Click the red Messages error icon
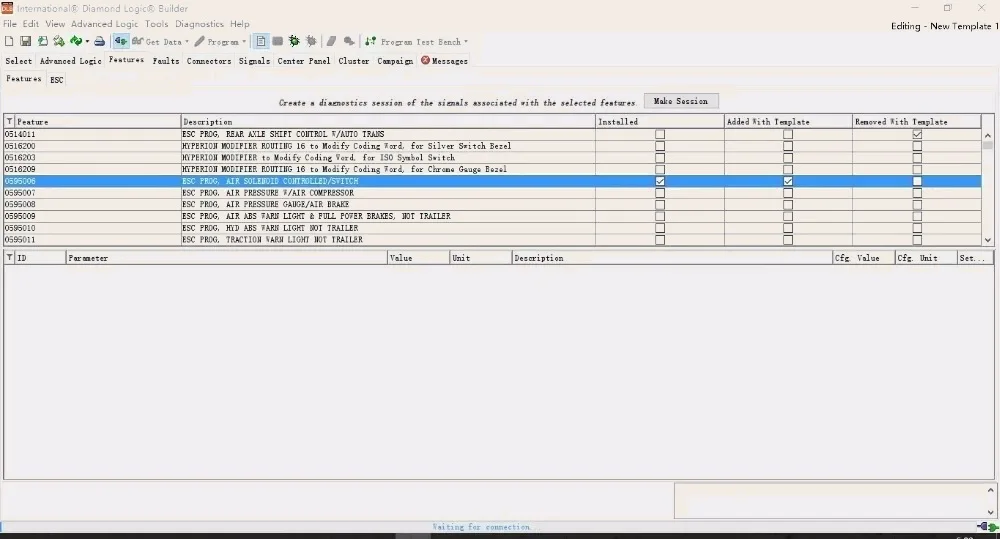The image size is (1000, 539). point(425,61)
